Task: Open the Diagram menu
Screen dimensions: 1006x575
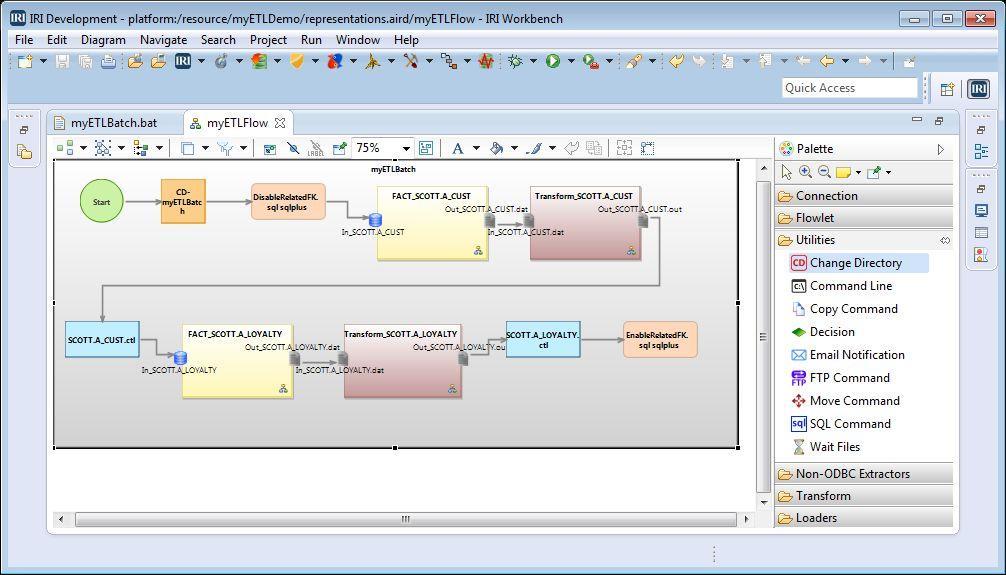Action: (103, 40)
